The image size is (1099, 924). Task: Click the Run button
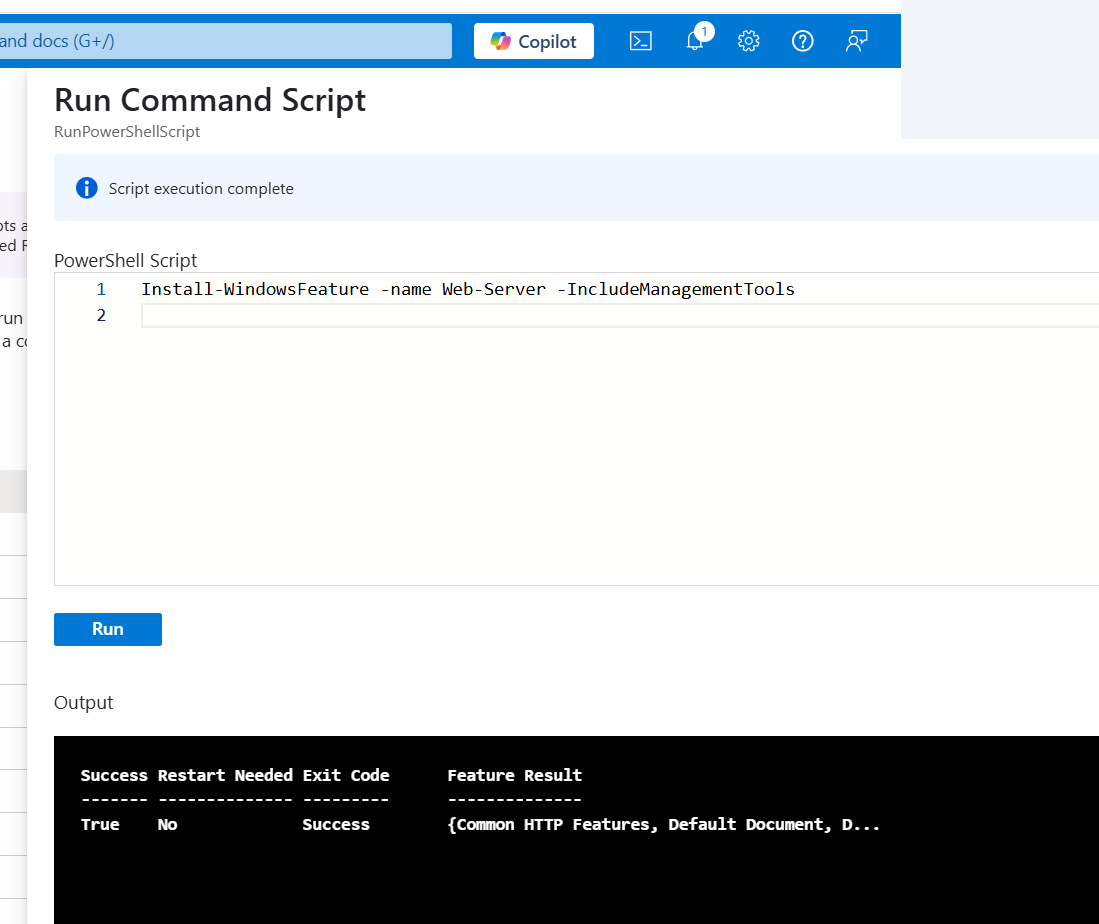point(108,630)
